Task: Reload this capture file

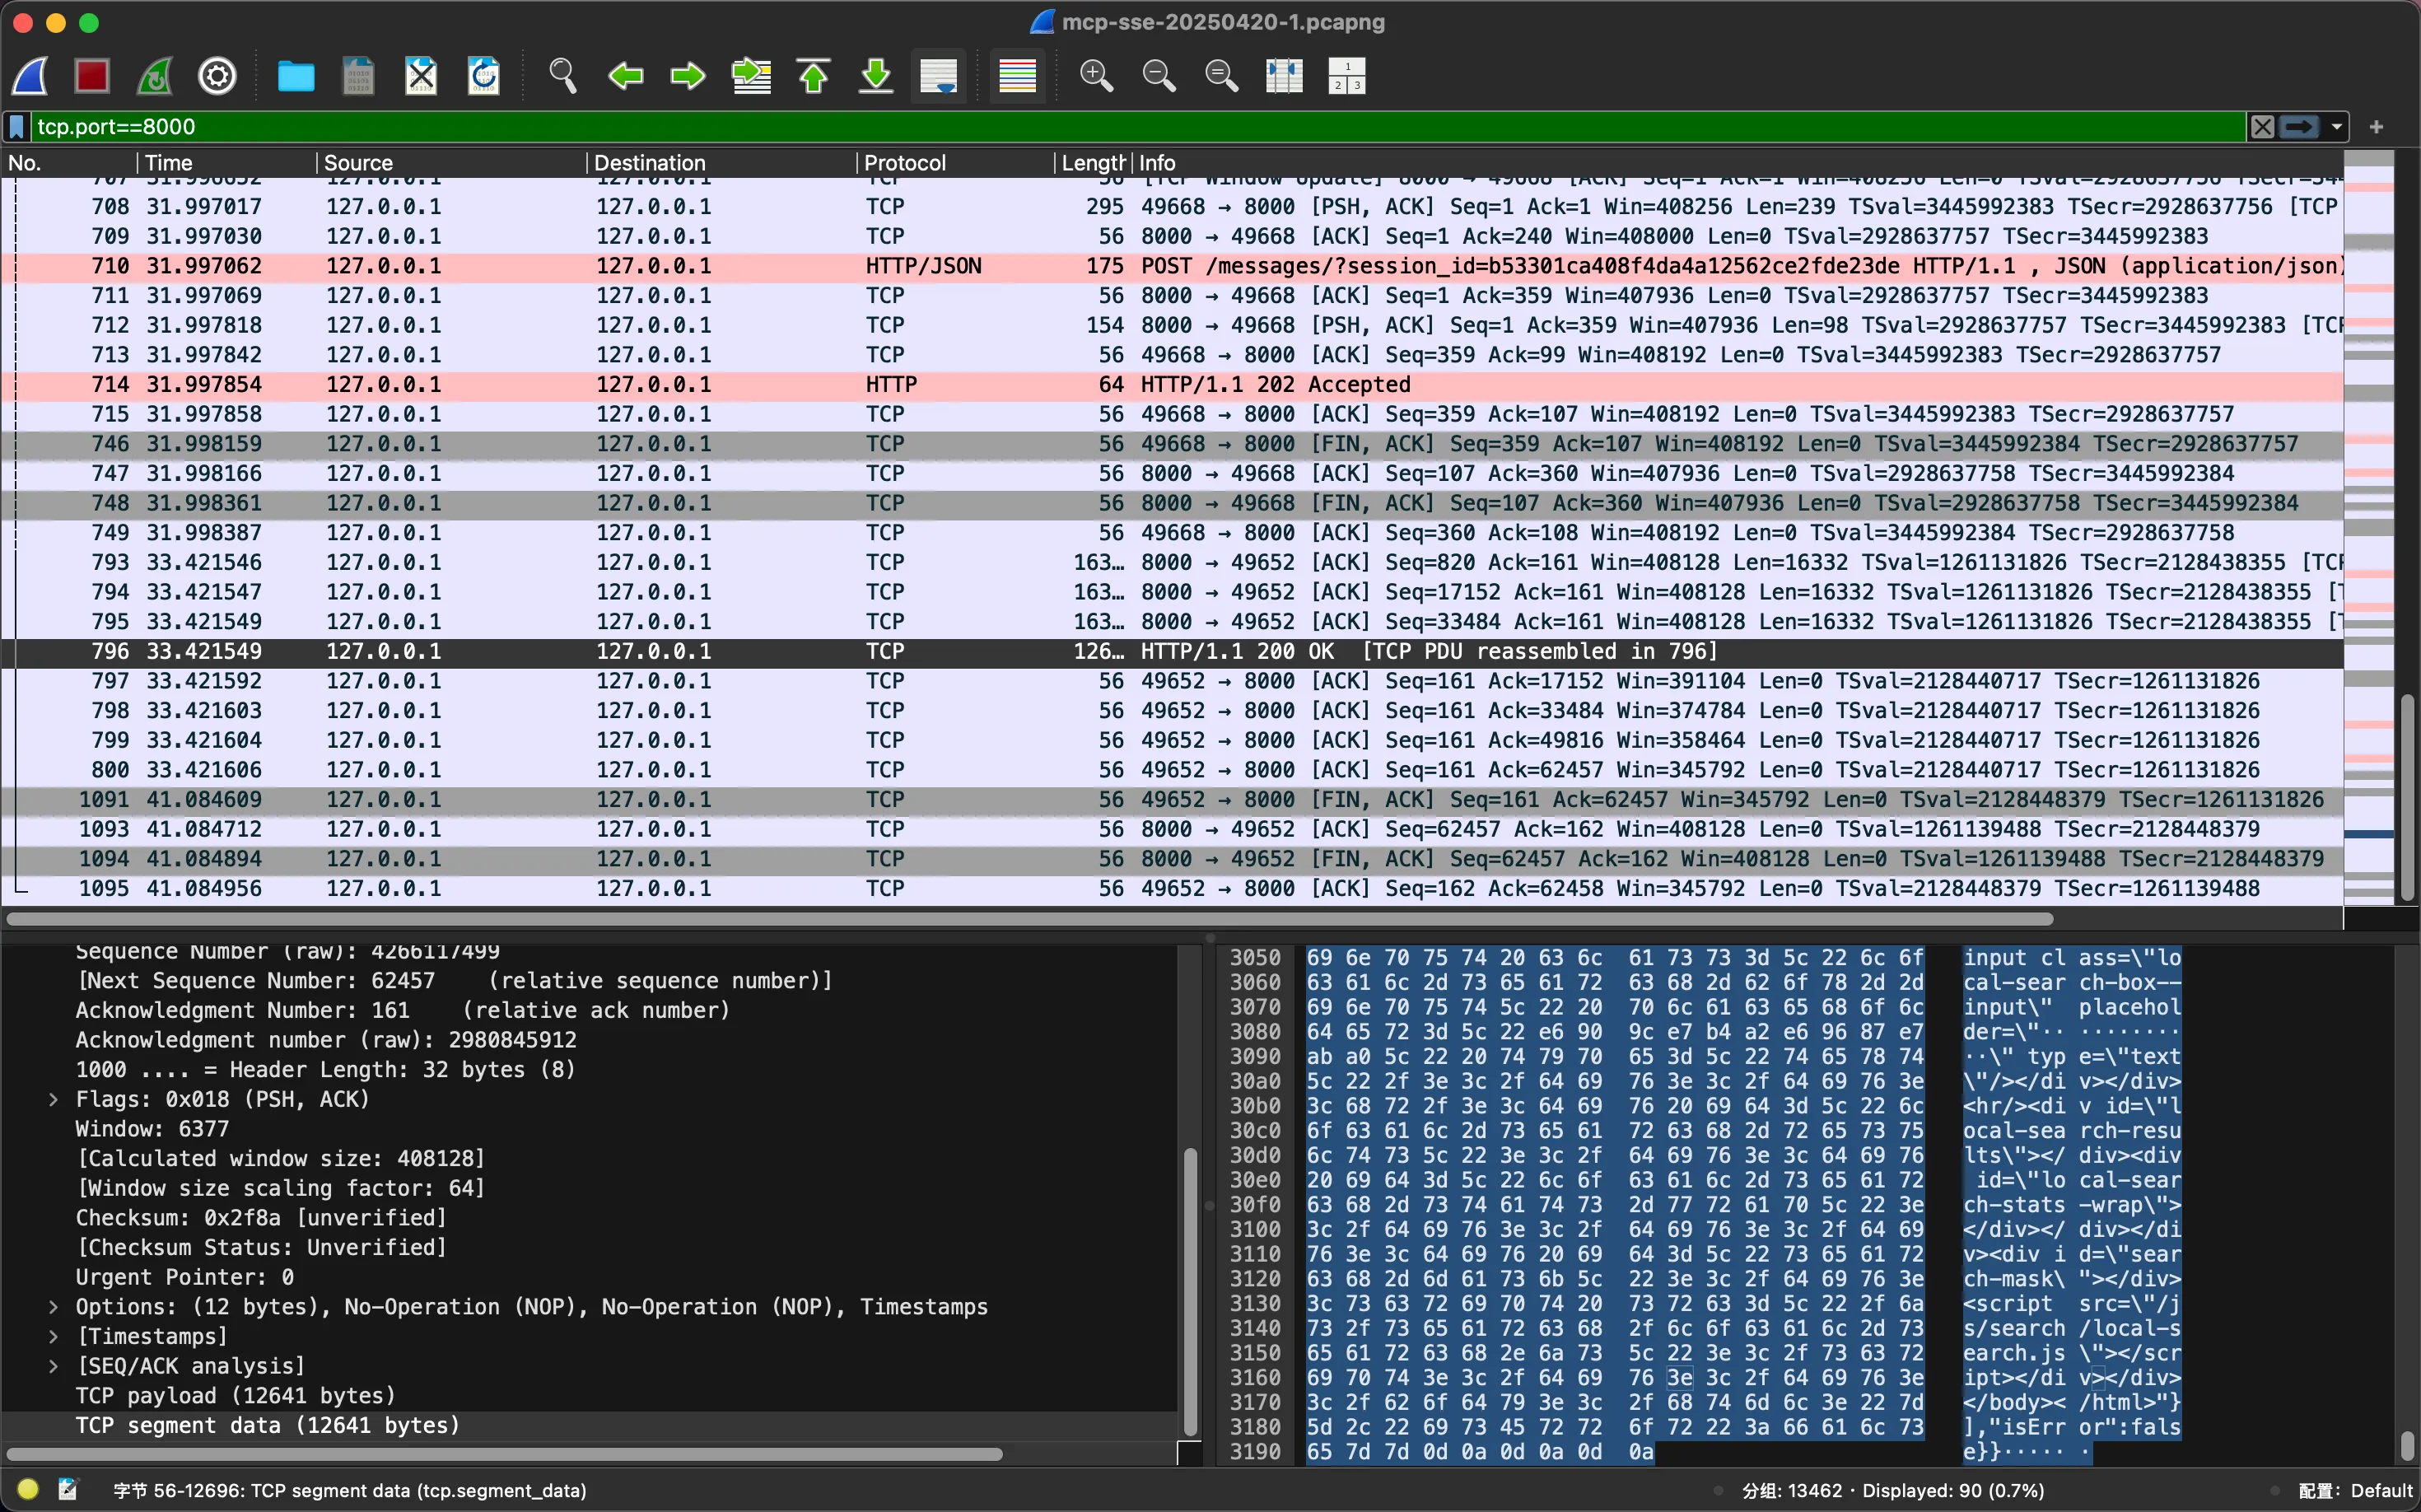Action: tap(484, 76)
